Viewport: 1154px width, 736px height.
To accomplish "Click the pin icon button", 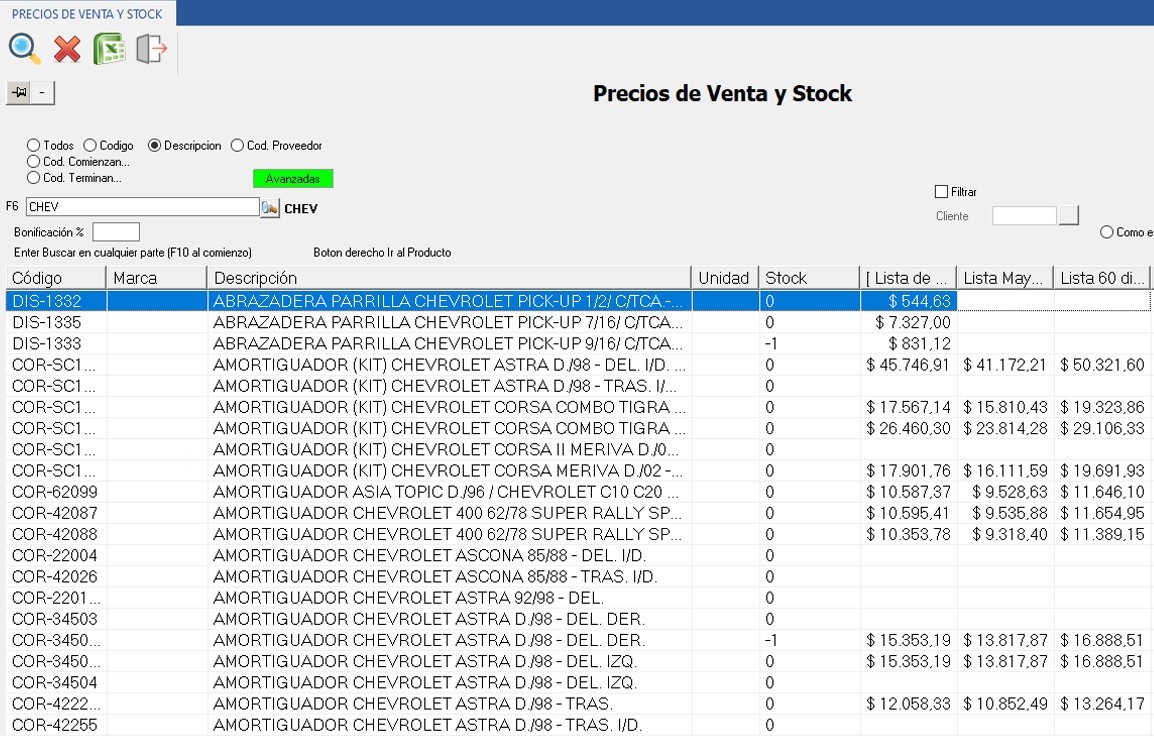I will (18, 93).
